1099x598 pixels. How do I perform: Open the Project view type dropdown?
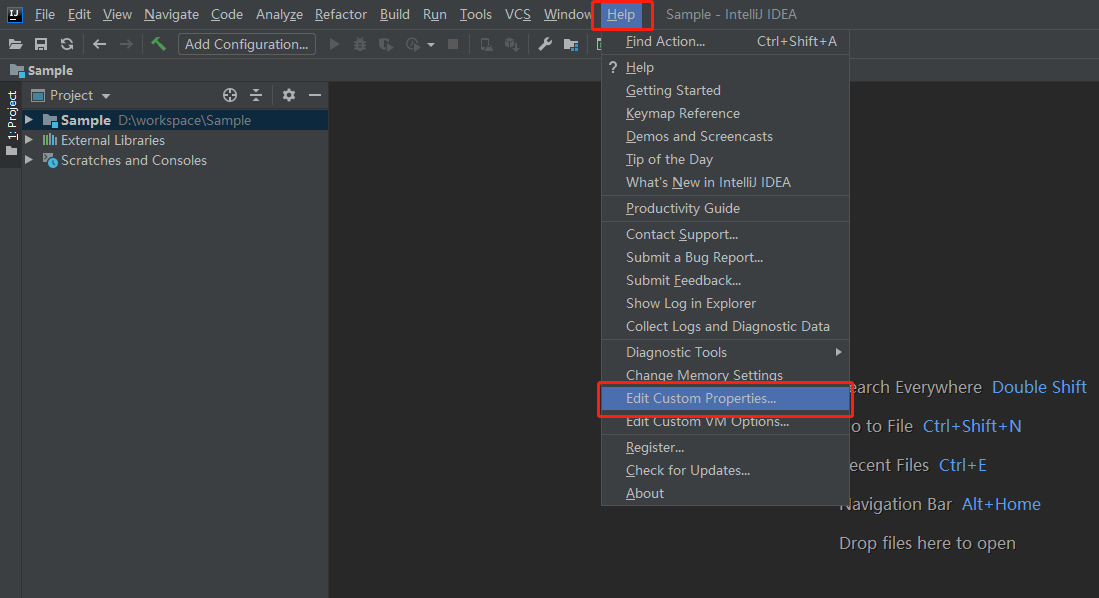[x=106, y=96]
